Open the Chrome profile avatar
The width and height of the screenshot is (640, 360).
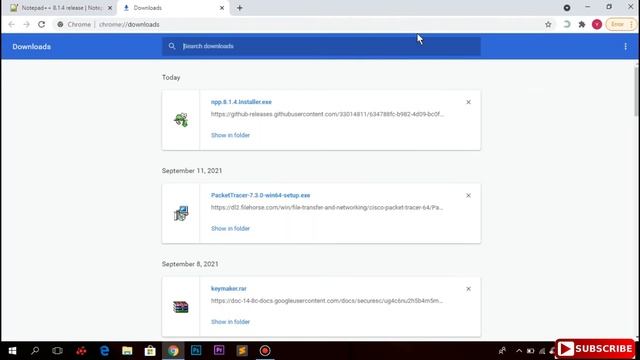tap(597, 24)
